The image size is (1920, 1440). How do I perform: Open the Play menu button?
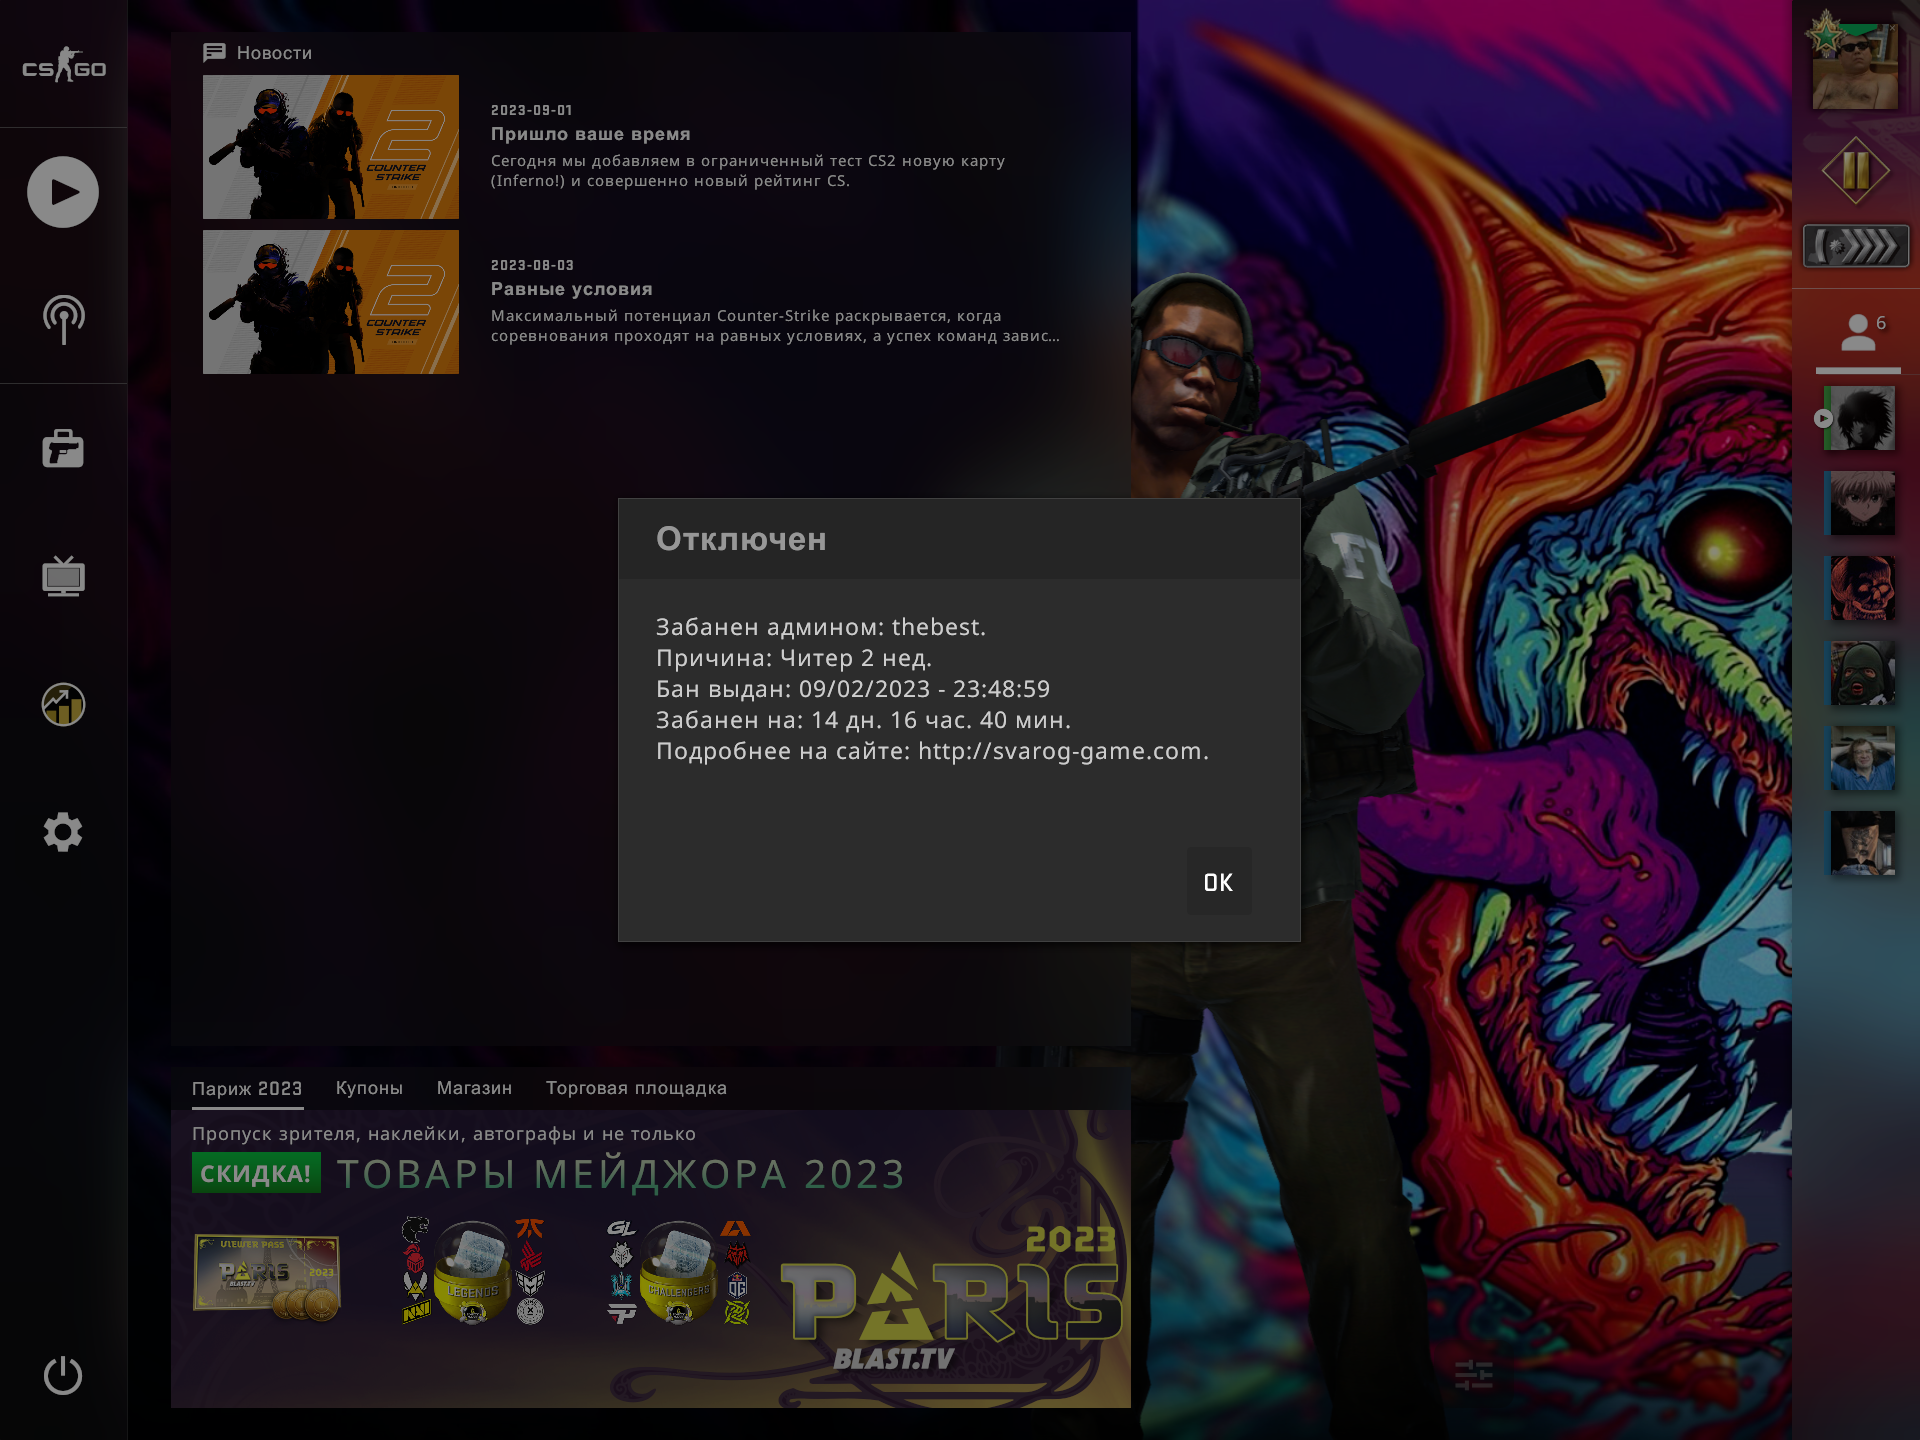pos(63,192)
